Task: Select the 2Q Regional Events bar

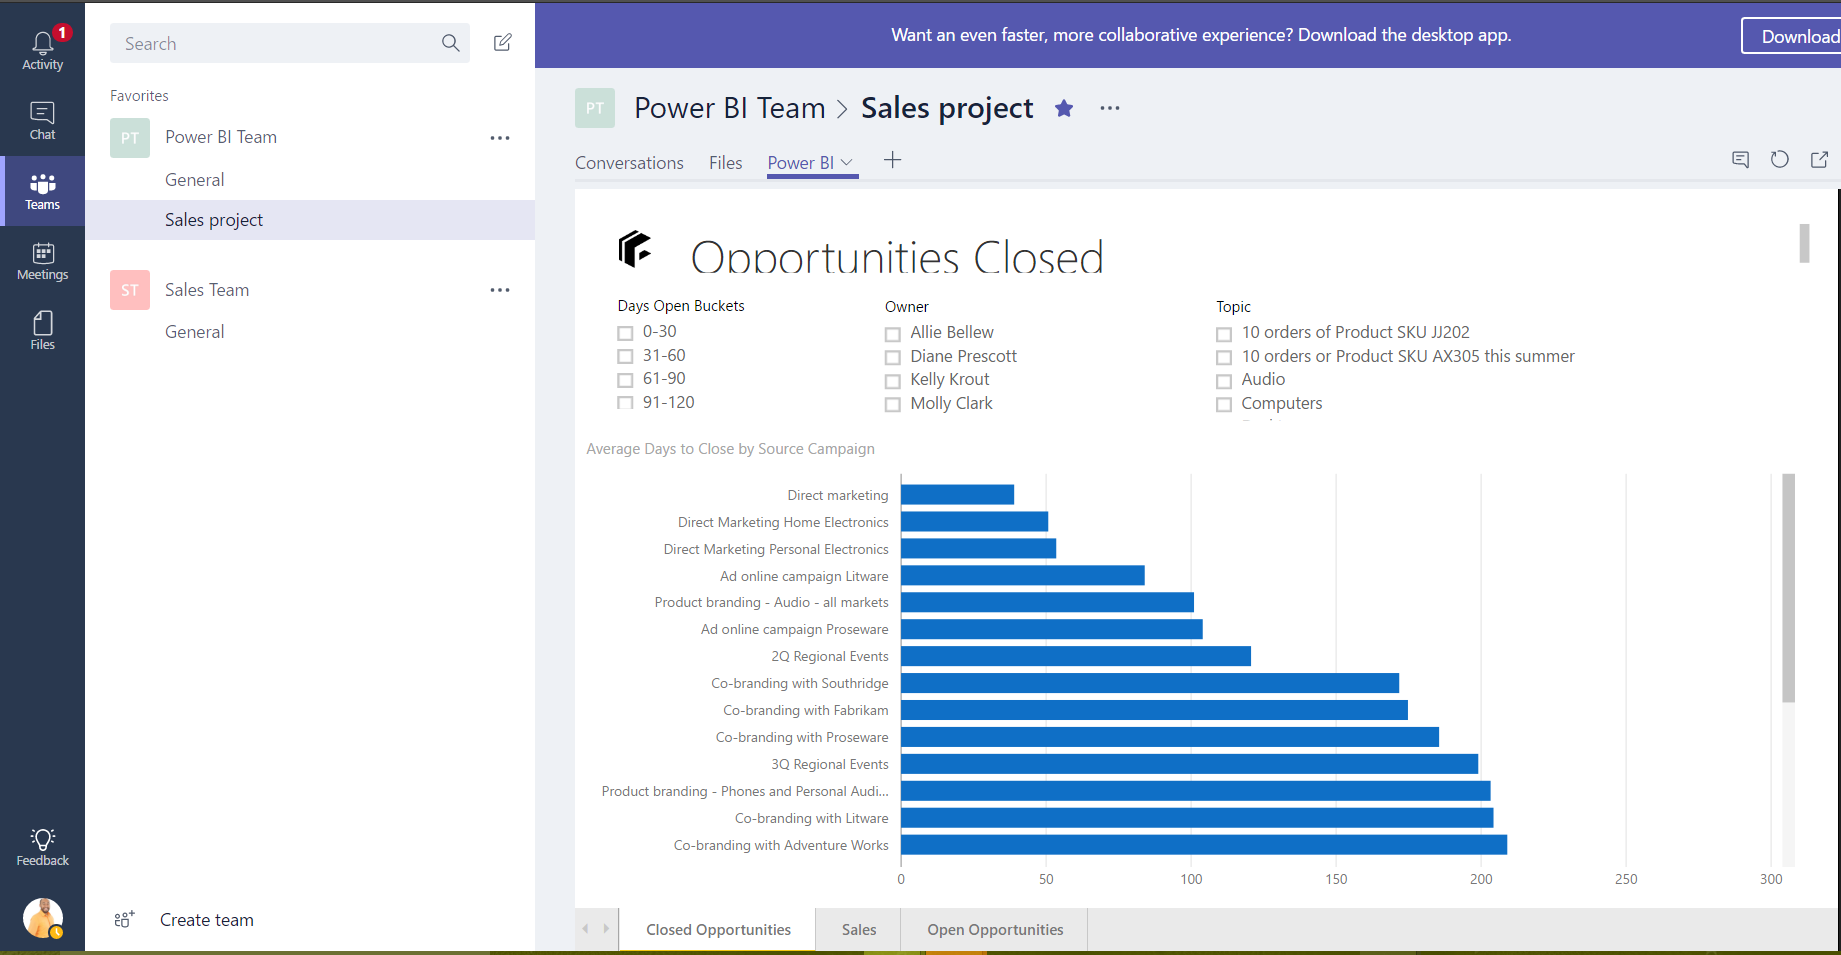Action: click(x=1076, y=656)
